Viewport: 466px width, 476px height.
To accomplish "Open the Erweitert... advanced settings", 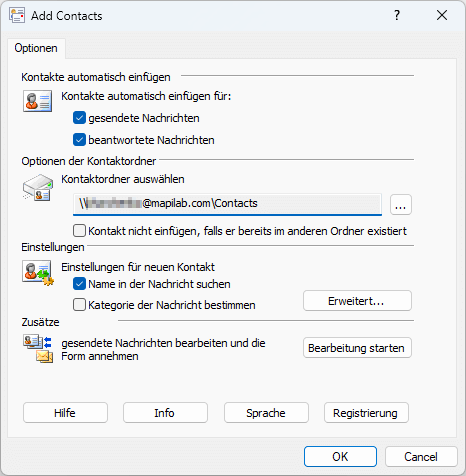I will tap(357, 301).
